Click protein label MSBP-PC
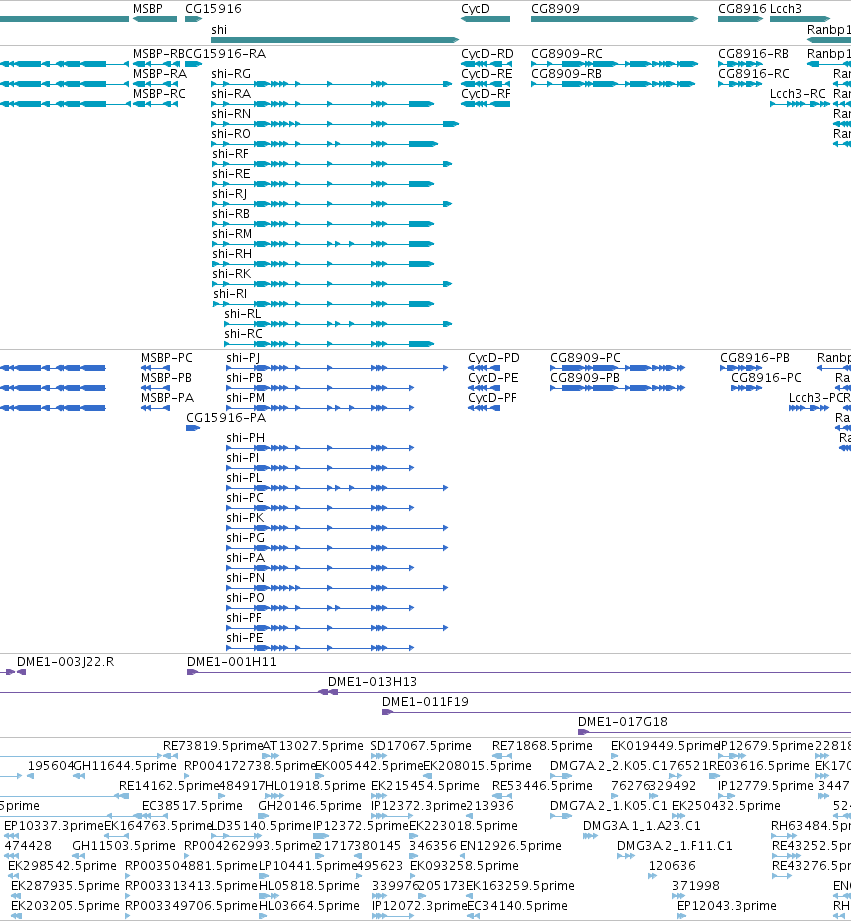 click(167, 358)
